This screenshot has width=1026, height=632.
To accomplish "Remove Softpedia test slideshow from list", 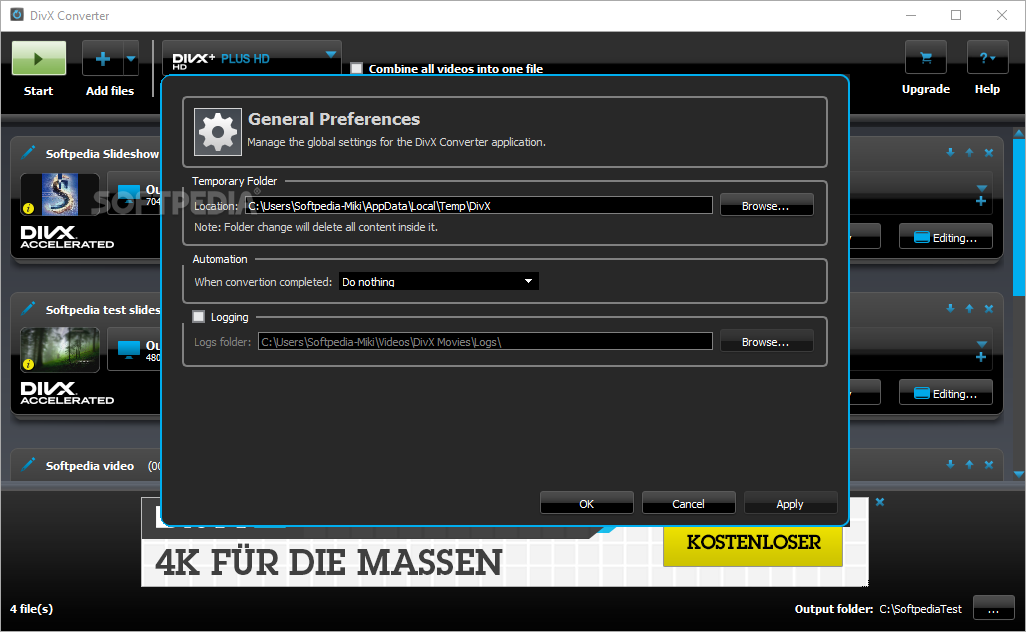I will tap(989, 308).
